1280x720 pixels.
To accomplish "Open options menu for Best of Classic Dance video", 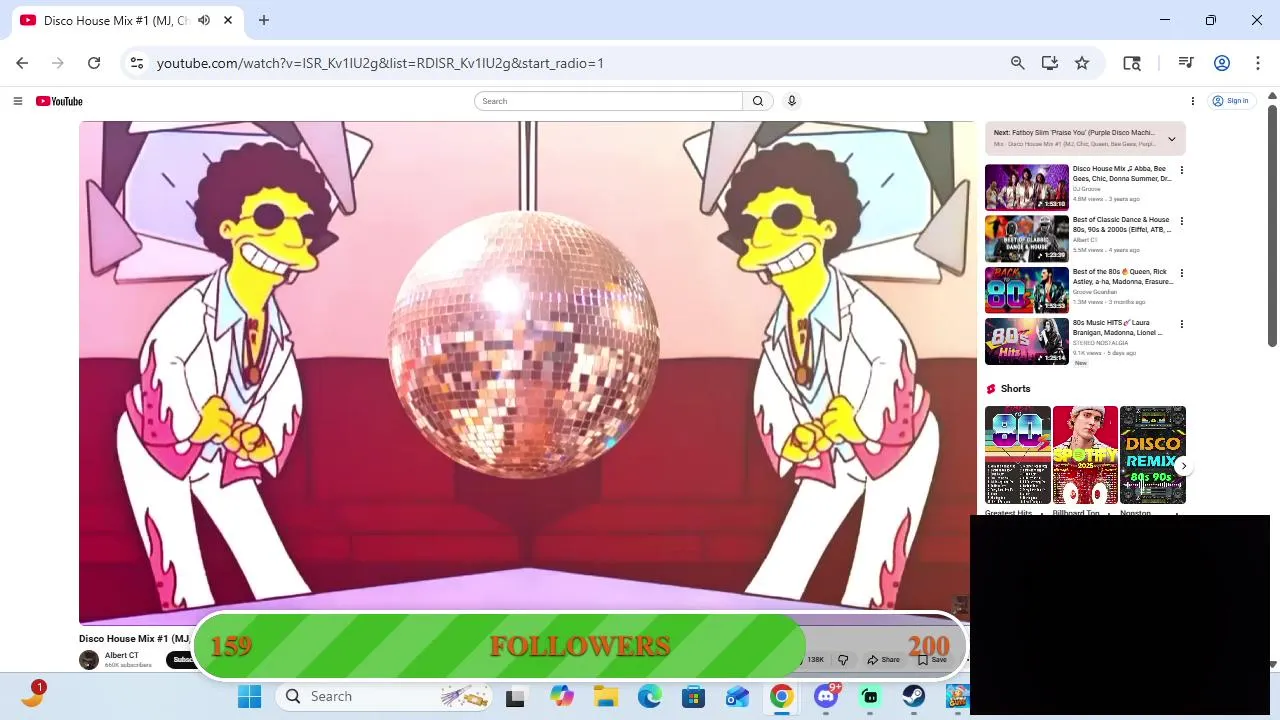I will (x=1181, y=221).
